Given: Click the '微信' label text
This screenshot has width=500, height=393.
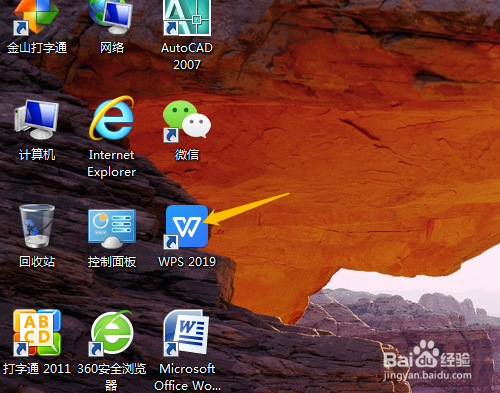Looking at the screenshot, I should (187, 155).
